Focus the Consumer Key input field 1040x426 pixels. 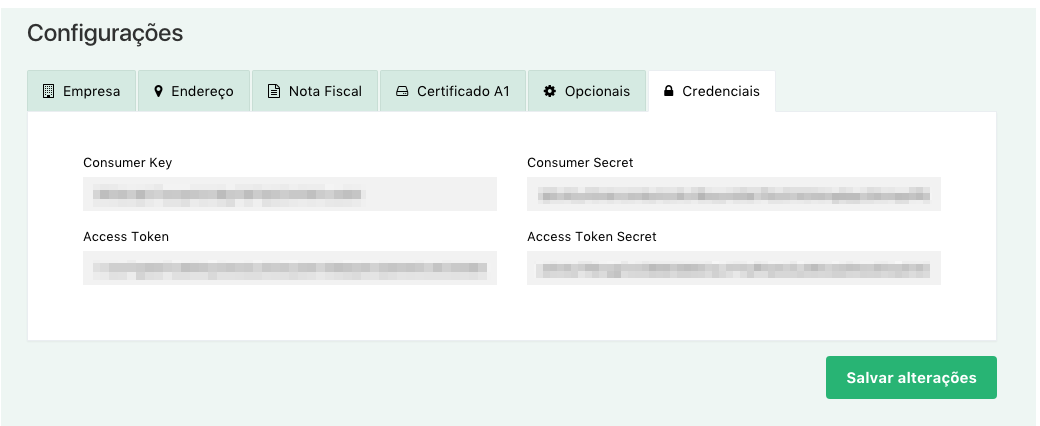tap(290, 194)
